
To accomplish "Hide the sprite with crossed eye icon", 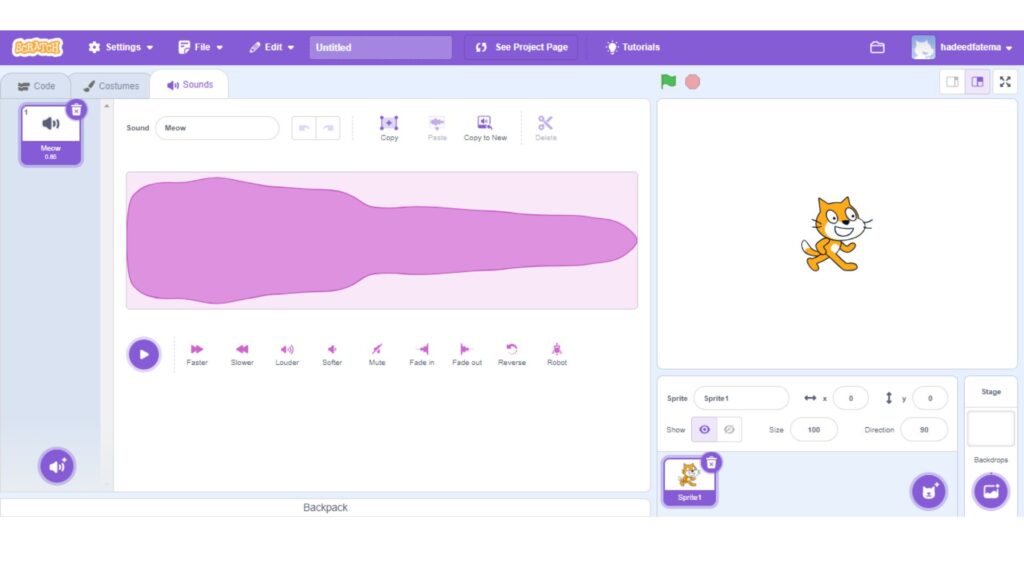I will click(x=729, y=430).
